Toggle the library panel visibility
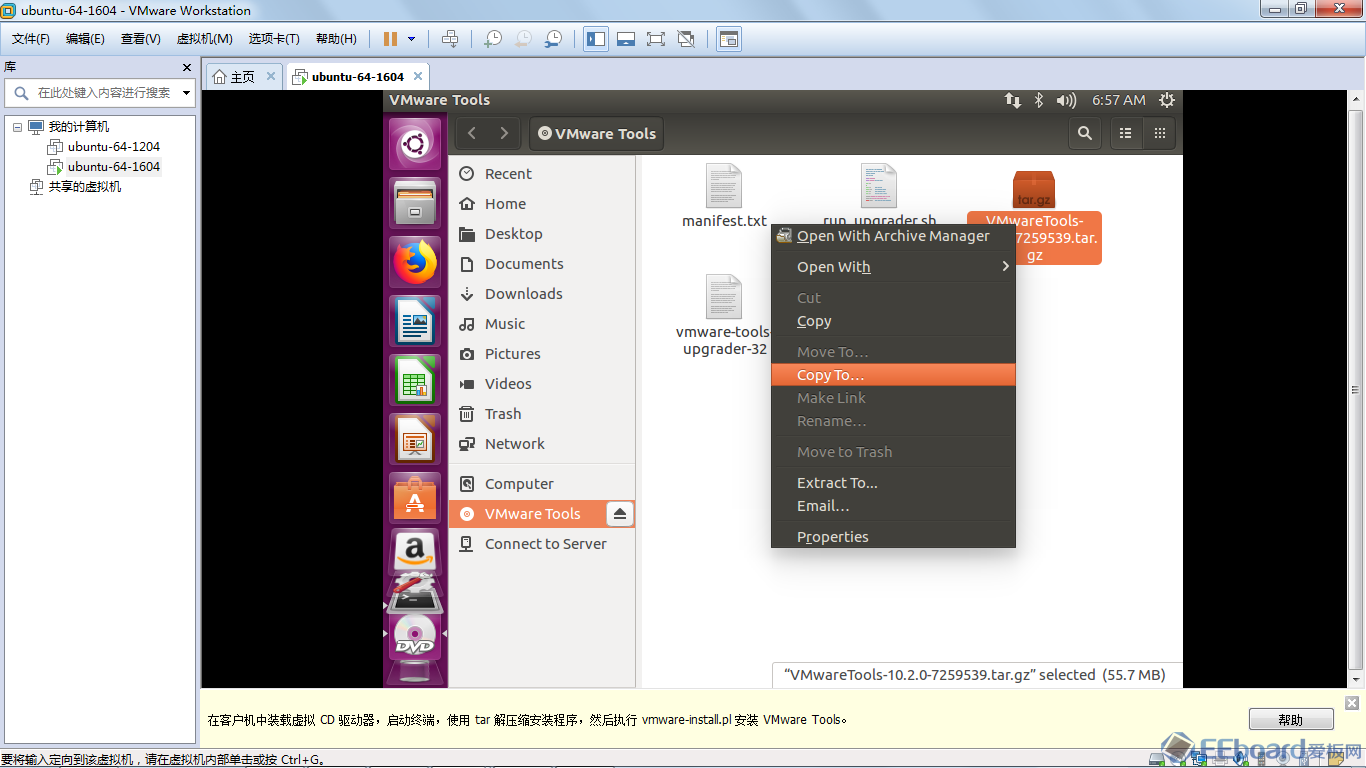 tap(596, 39)
